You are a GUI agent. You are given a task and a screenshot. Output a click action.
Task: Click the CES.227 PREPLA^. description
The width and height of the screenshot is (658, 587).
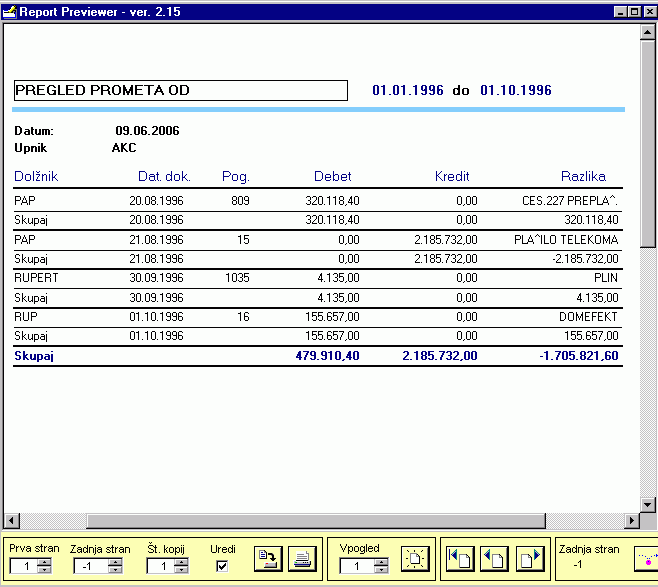pyautogui.click(x=570, y=201)
